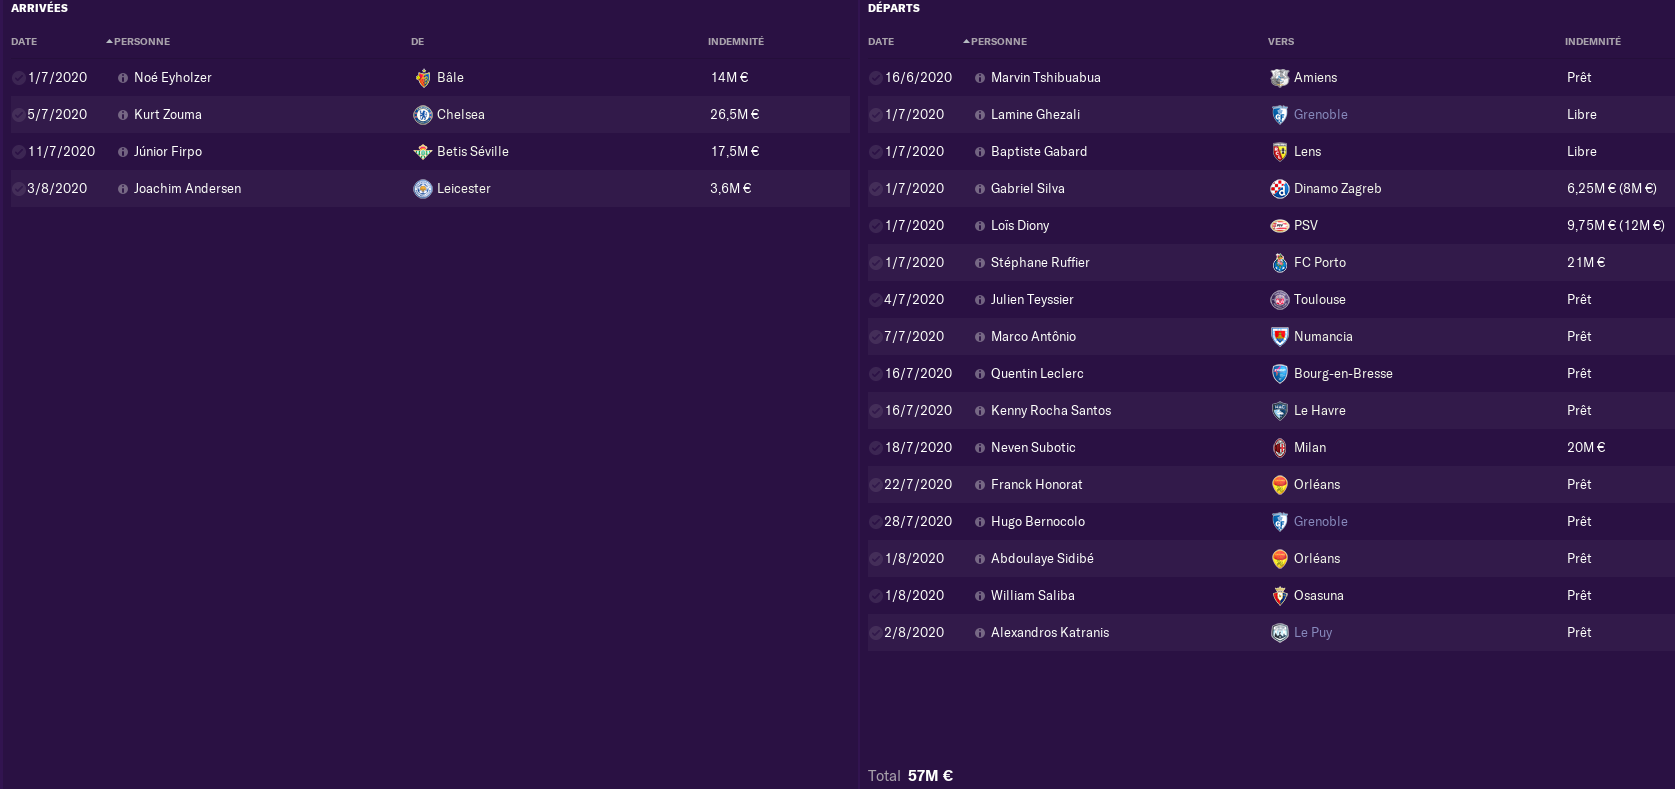Image resolution: width=1675 pixels, height=789 pixels.
Task: Click the Dinamo Zagreb club crest
Action: pos(1280,189)
